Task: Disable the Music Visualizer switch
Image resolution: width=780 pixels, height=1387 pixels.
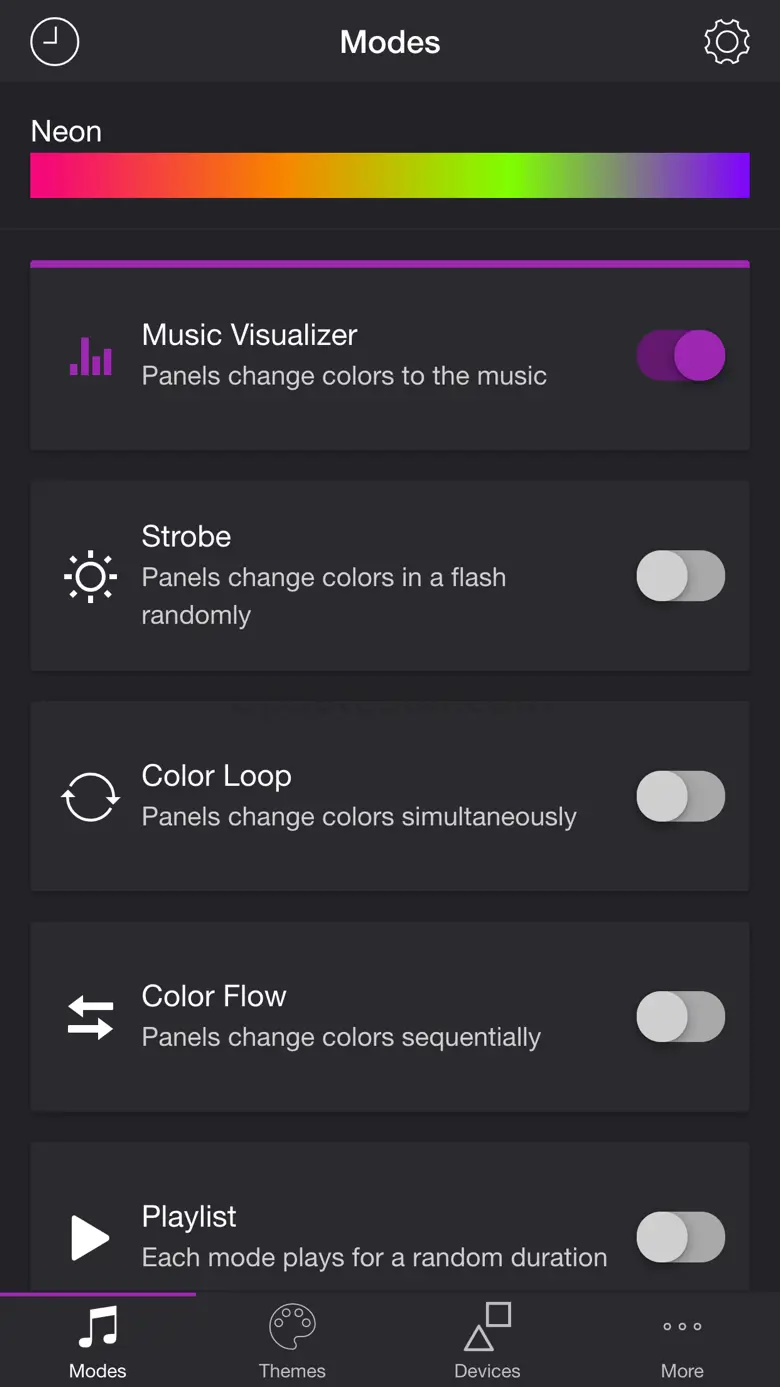Action: pyautogui.click(x=681, y=356)
